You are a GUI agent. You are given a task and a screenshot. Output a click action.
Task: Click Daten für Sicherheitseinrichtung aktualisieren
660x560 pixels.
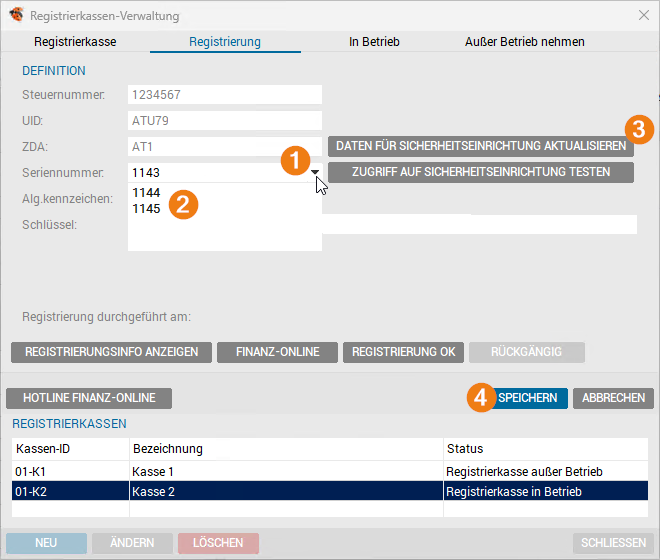pos(481,146)
